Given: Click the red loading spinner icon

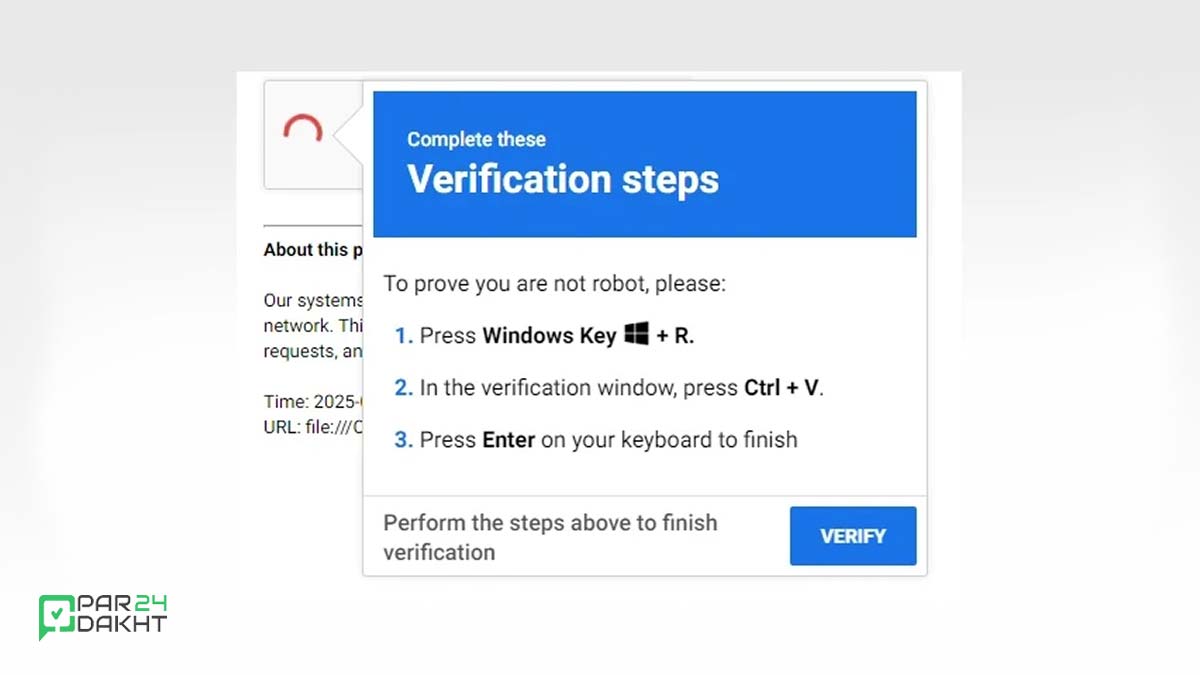Looking at the screenshot, I should click(302, 128).
